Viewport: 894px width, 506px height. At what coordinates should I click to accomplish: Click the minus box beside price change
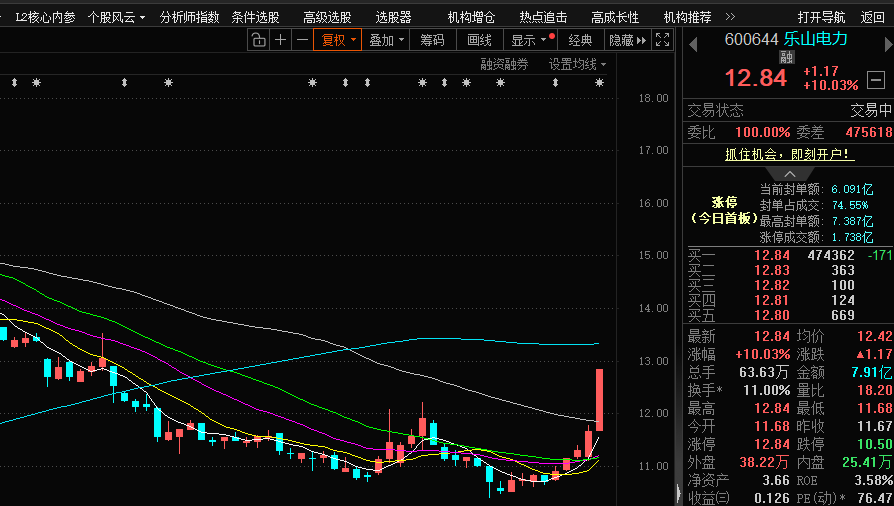click(876, 79)
